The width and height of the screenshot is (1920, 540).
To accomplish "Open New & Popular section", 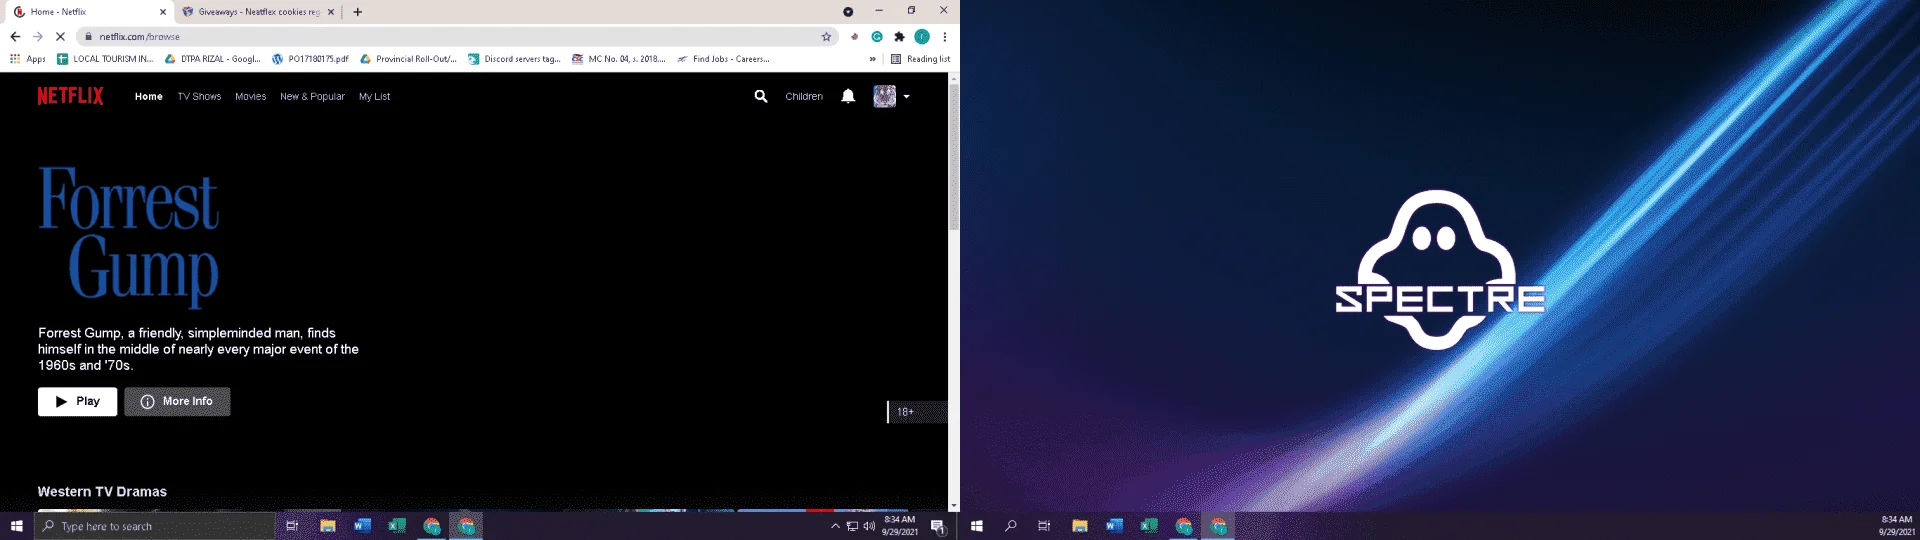I will (312, 97).
